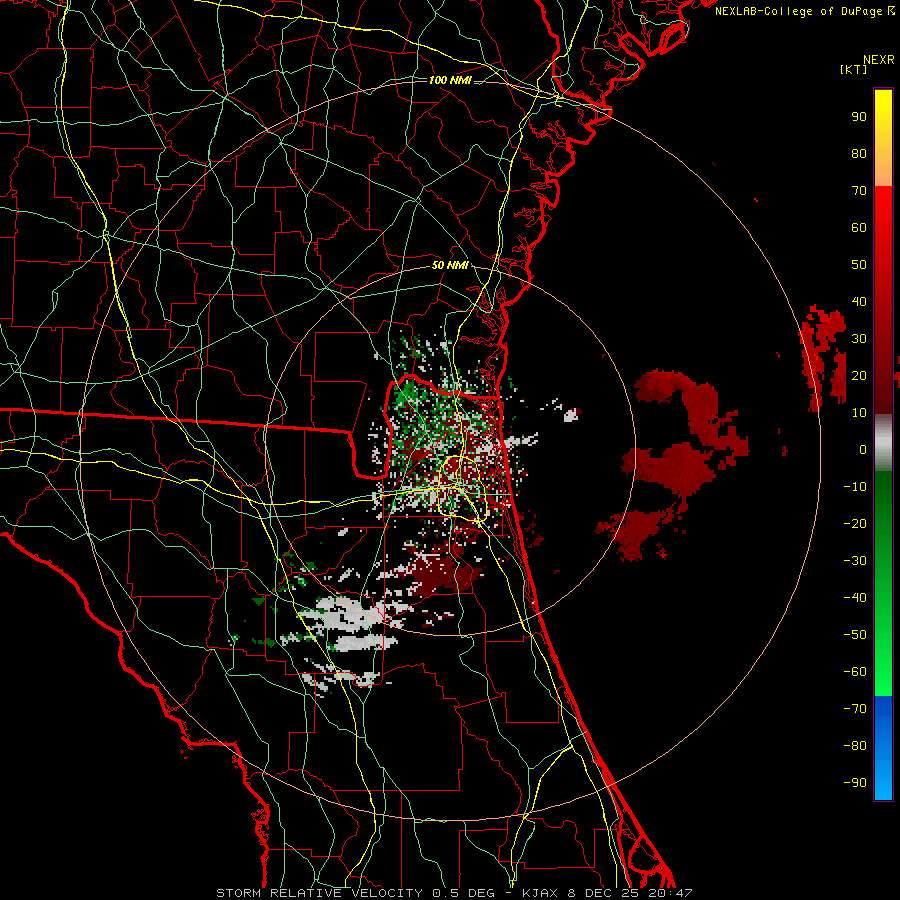The height and width of the screenshot is (900, 900).
Task: Click the -20 value on the velocity scale
Action: point(855,523)
